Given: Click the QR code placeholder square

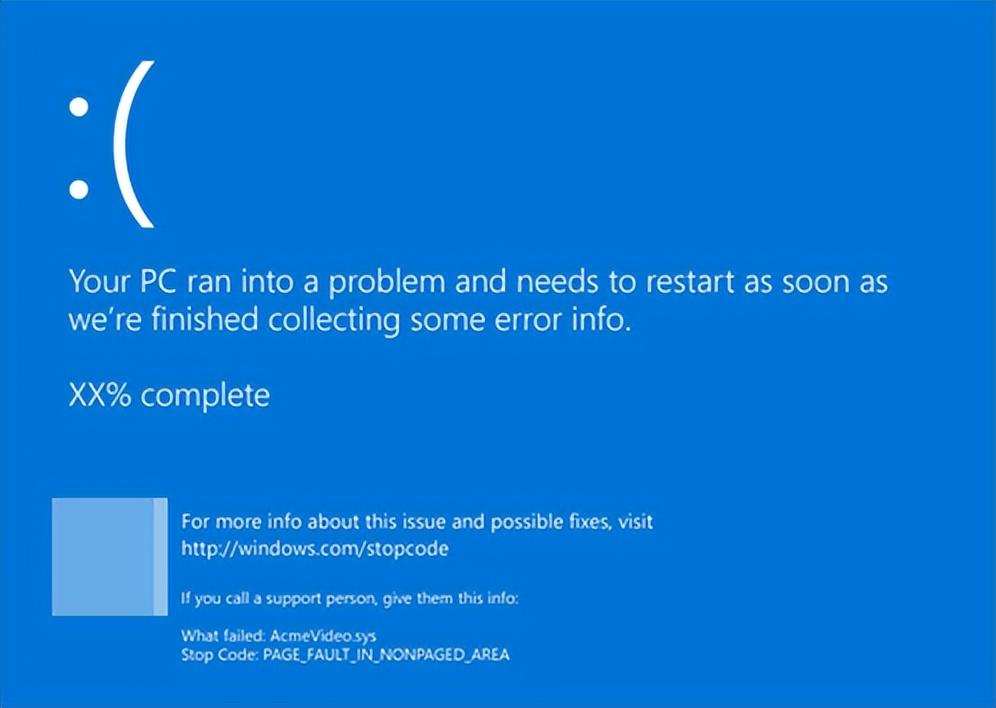Looking at the screenshot, I should point(110,557).
